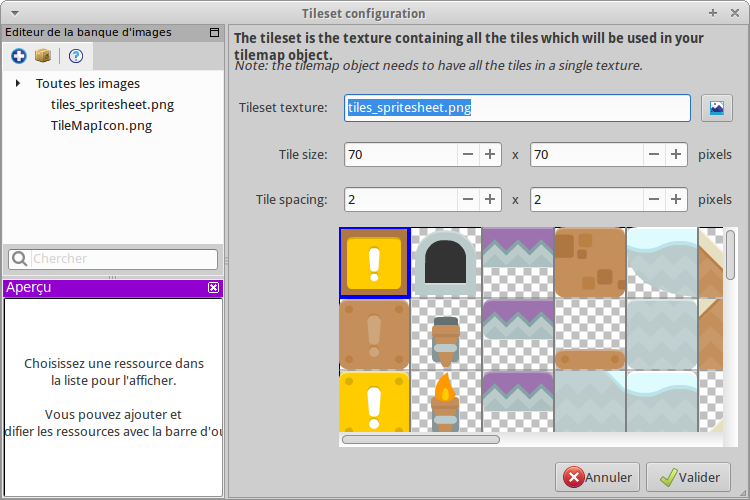Decrease tile width with the minus button
Viewport: 750px width, 500px height.
coord(468,155)
